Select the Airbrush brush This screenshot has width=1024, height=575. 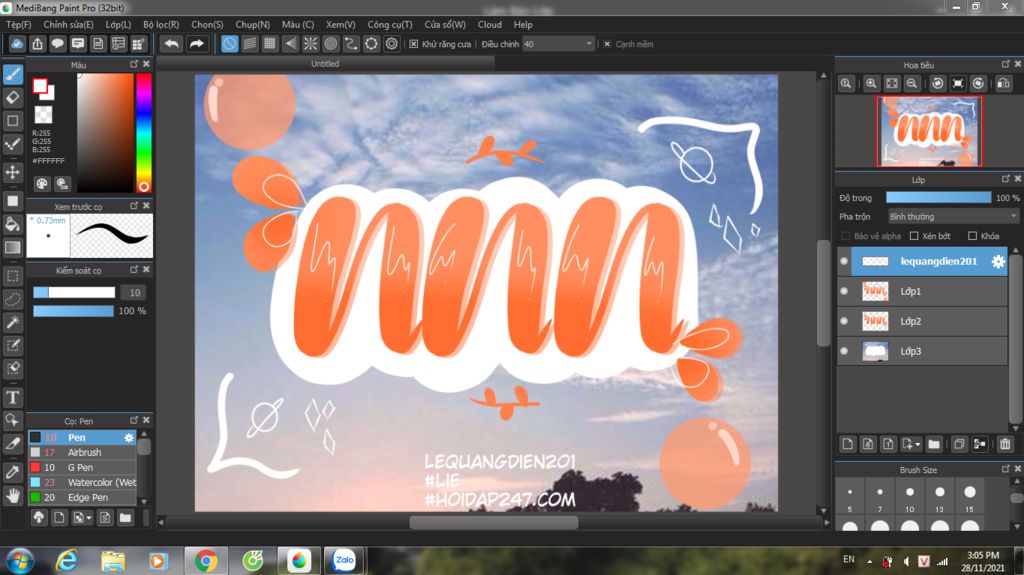[x=82, y=452]
